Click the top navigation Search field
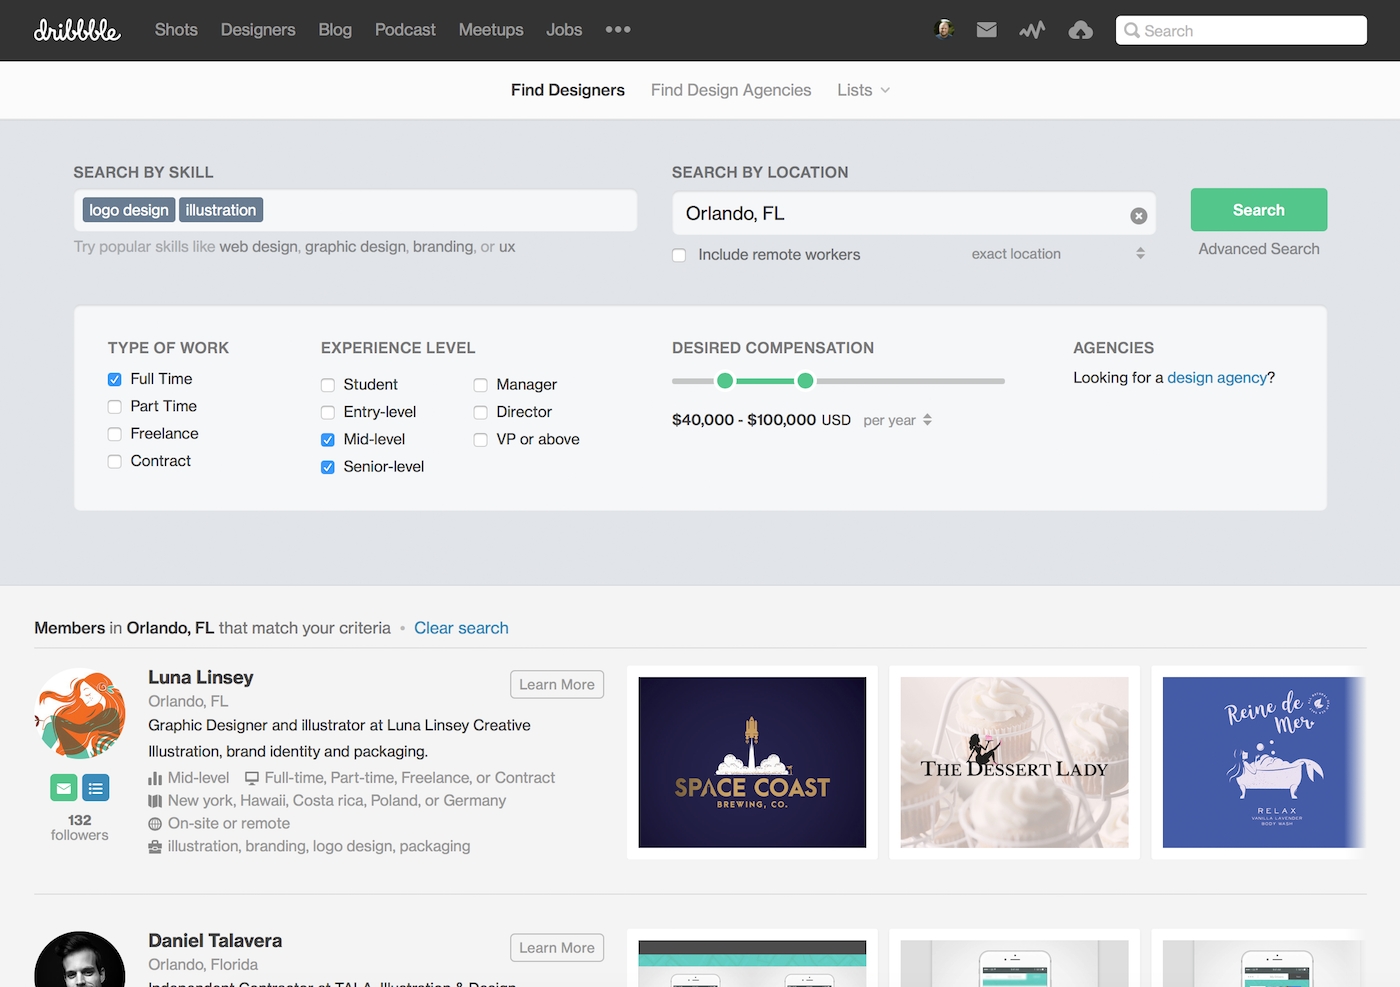The image size is (1400, 987). (x=1241, y=30)
